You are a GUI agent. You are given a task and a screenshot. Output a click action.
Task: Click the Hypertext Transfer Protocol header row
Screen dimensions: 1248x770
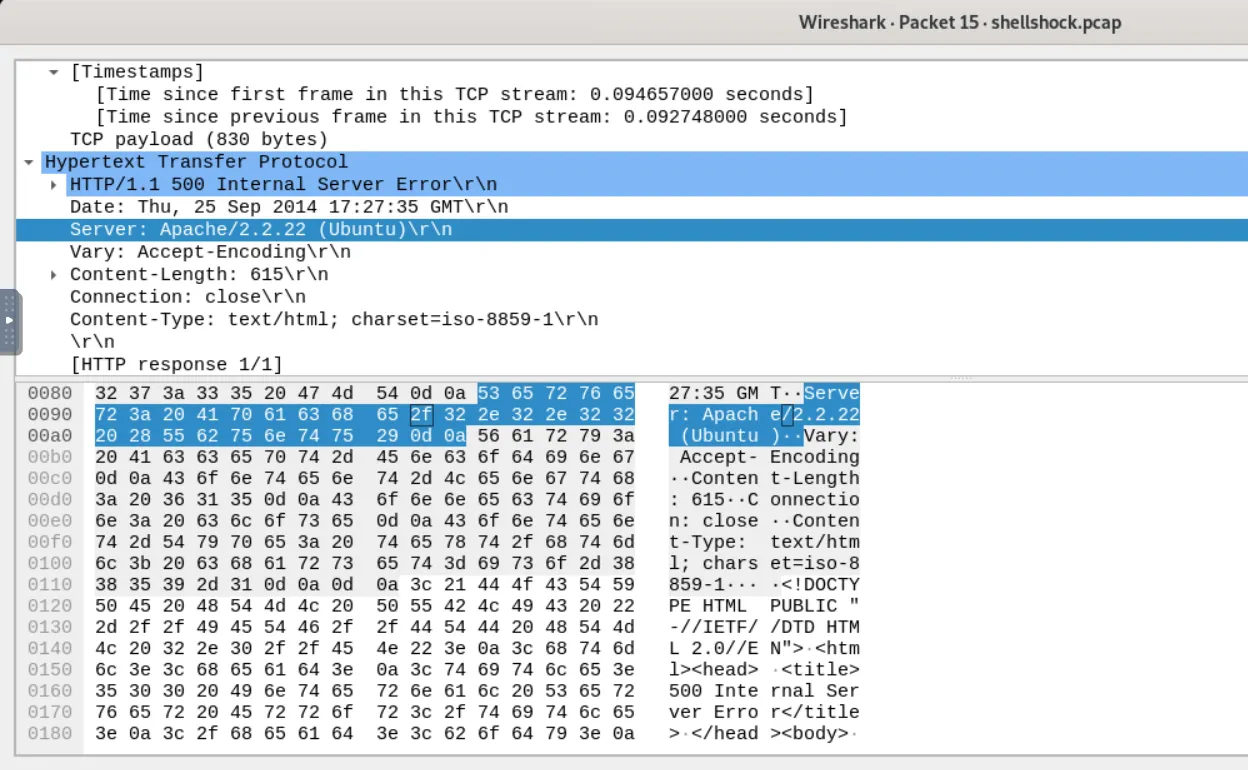point(196,162)
